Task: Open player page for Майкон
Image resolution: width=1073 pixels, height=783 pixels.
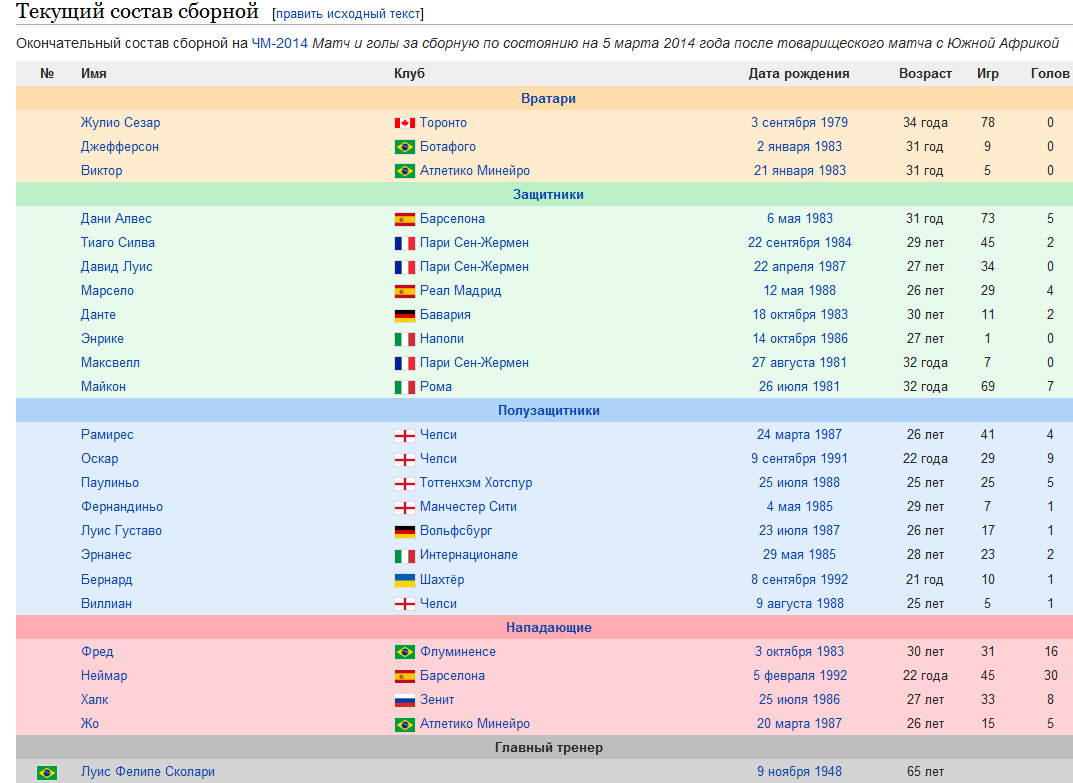Action: [x=103, y=386]
